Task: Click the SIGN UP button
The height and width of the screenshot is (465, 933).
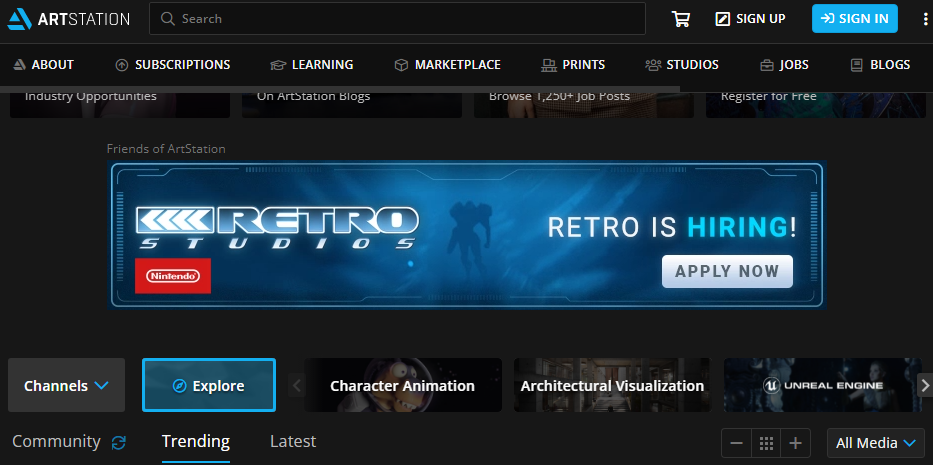Action: (750, 19)
